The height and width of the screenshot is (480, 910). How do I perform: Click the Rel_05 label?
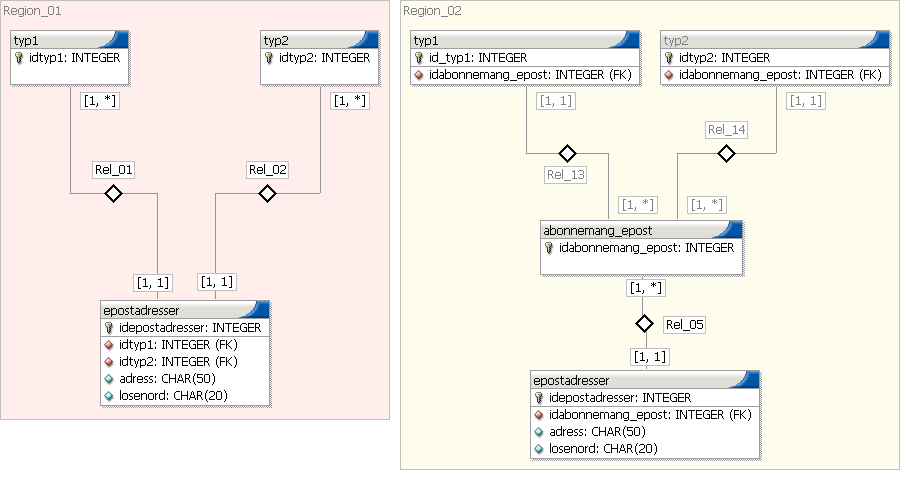pos(685,324)
